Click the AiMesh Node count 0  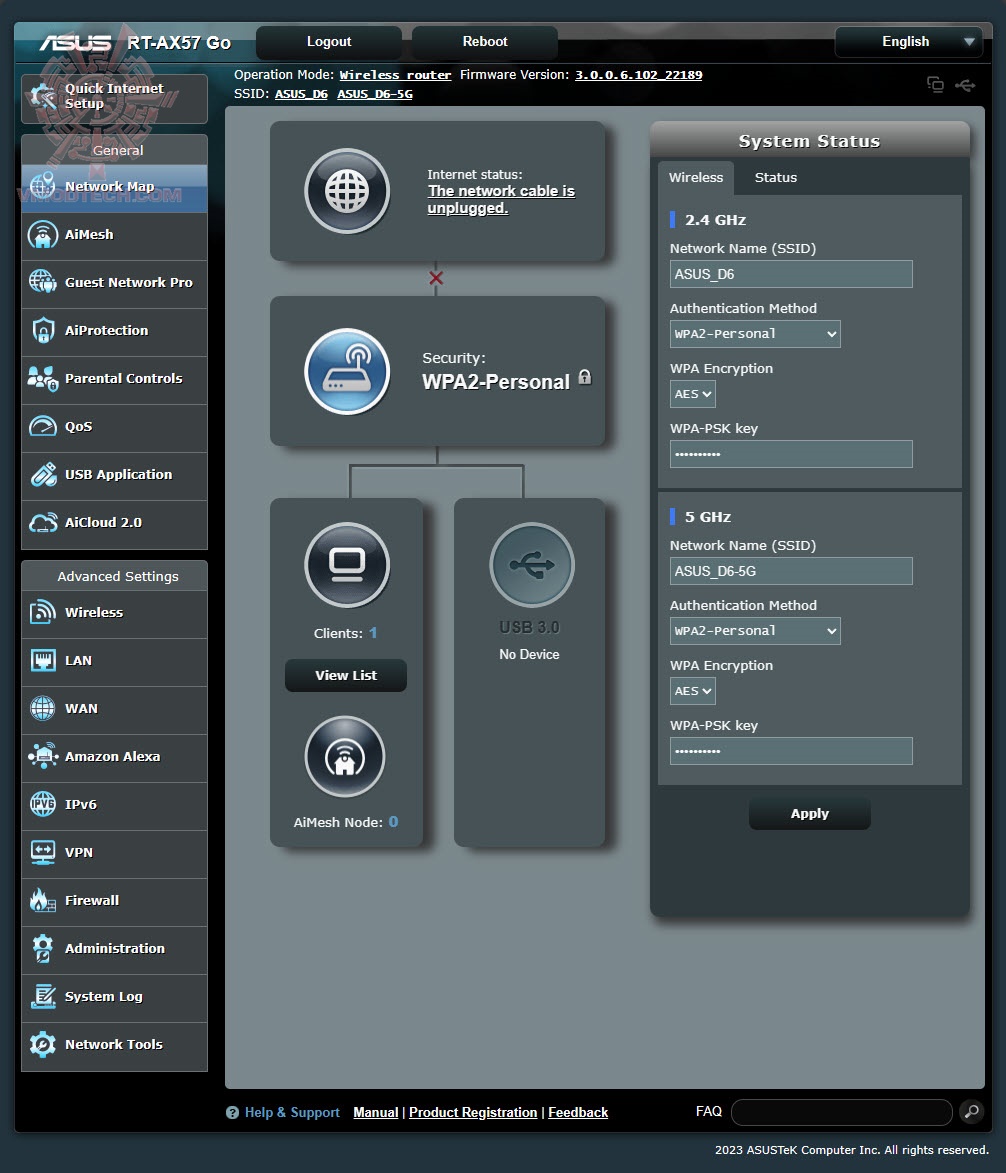[393, 822]
